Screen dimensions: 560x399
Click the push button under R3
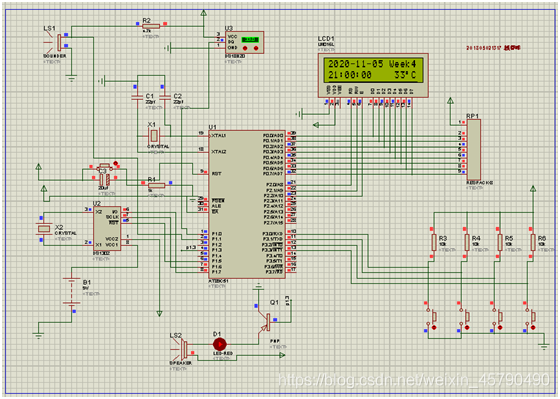pyautogui.click(x=432, y=317)
